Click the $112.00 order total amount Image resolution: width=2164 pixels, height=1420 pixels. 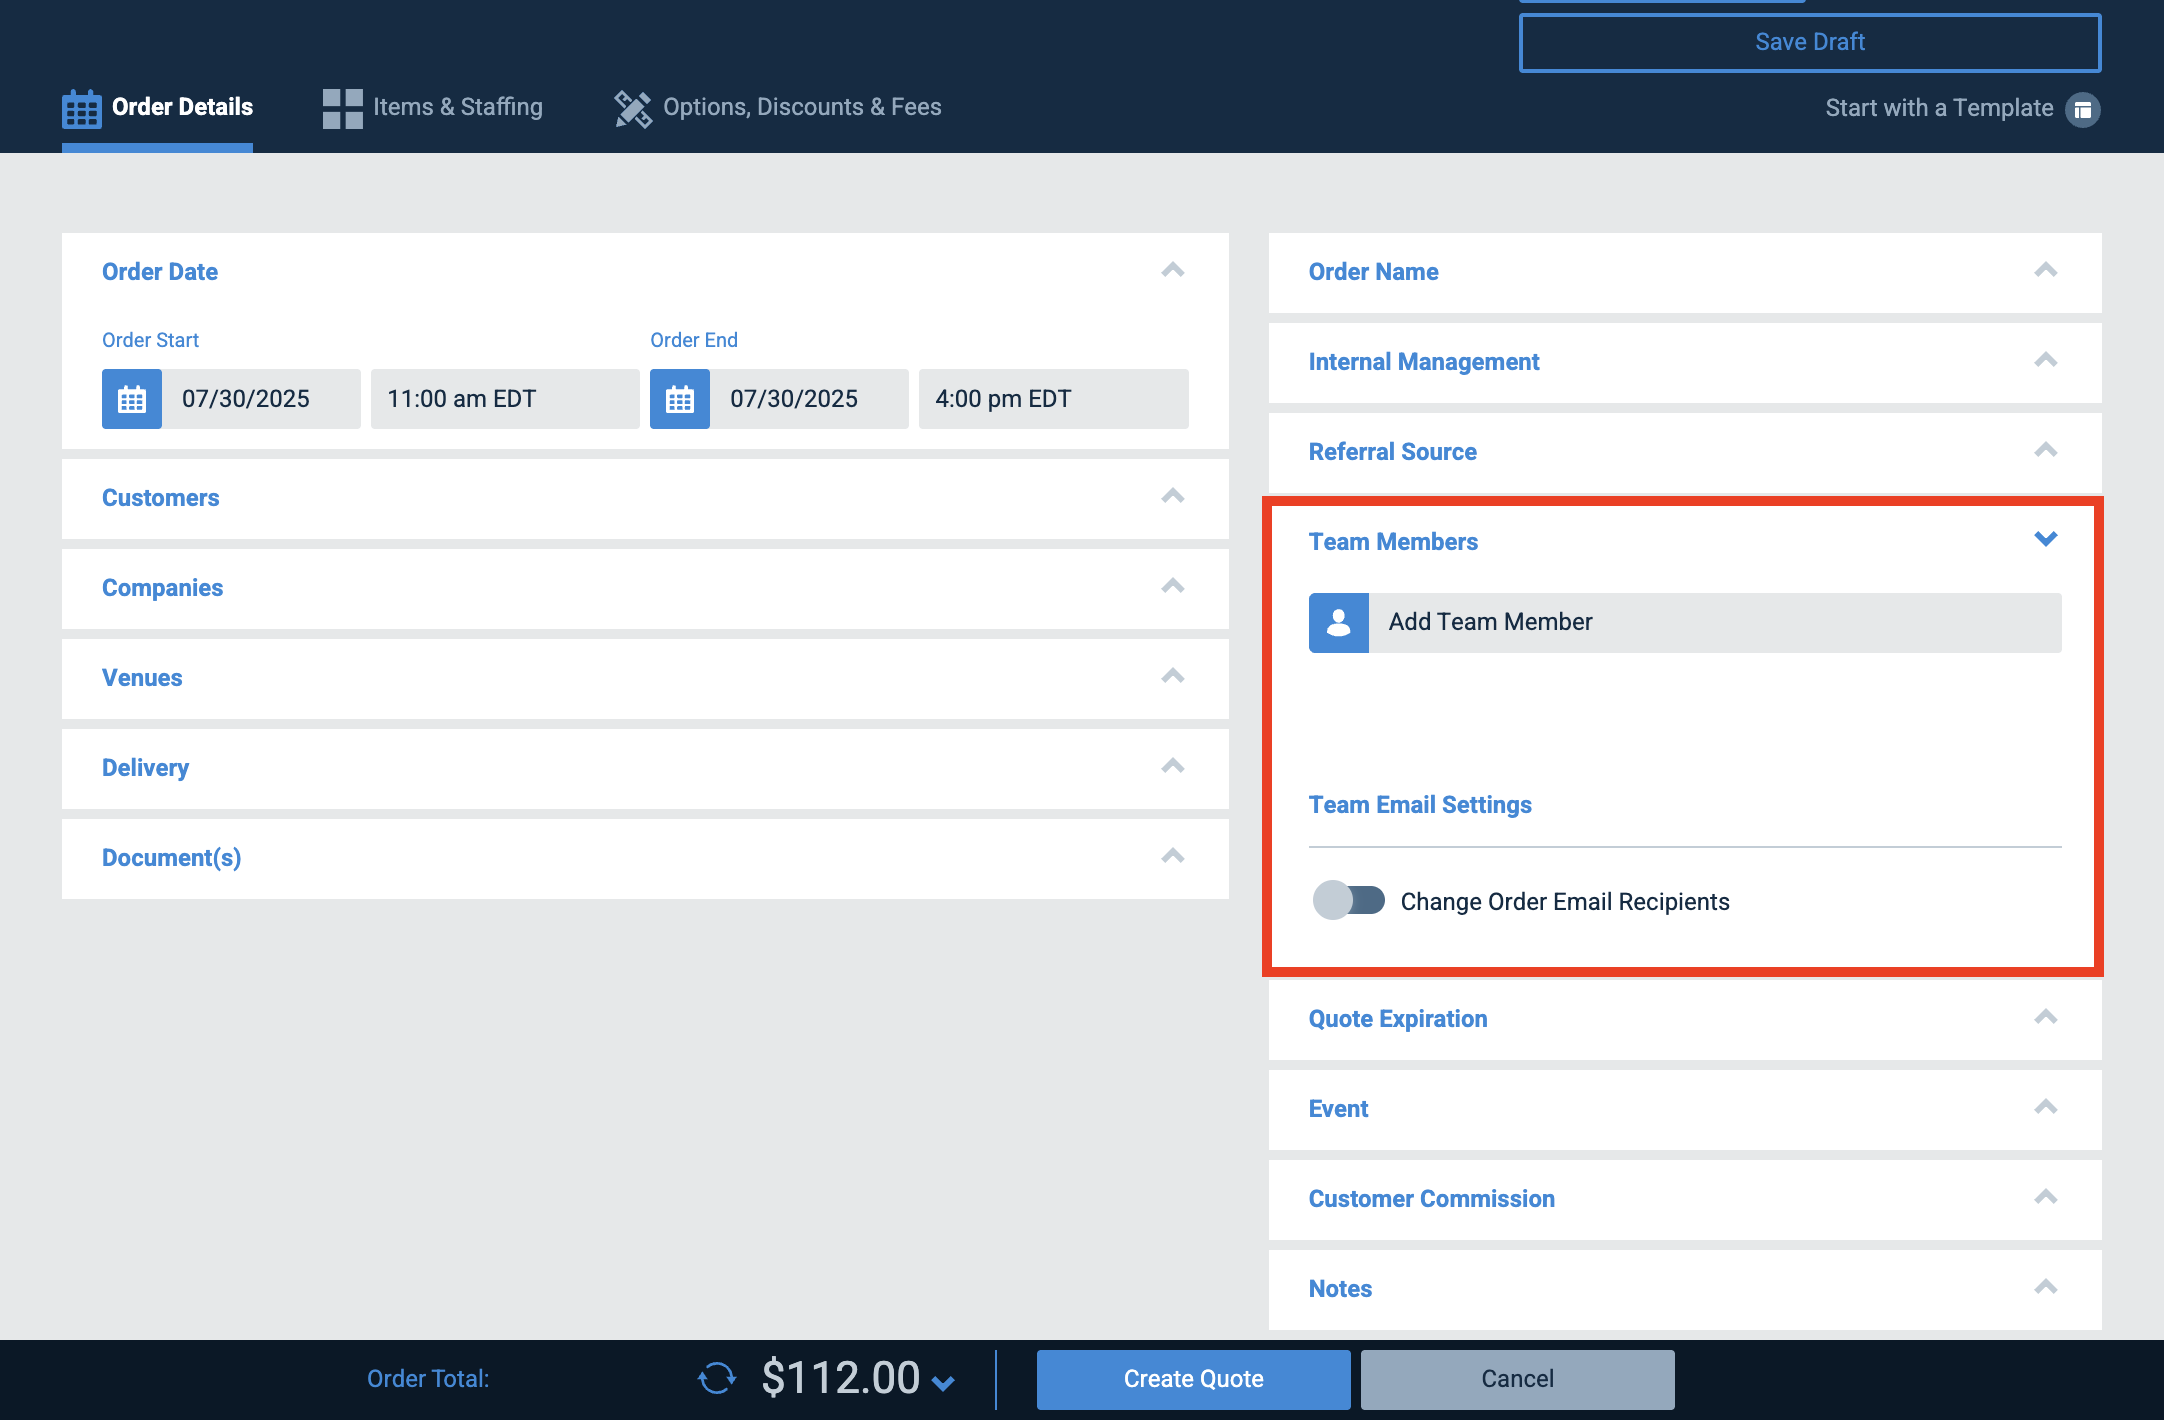click(x=840, y=1378)
